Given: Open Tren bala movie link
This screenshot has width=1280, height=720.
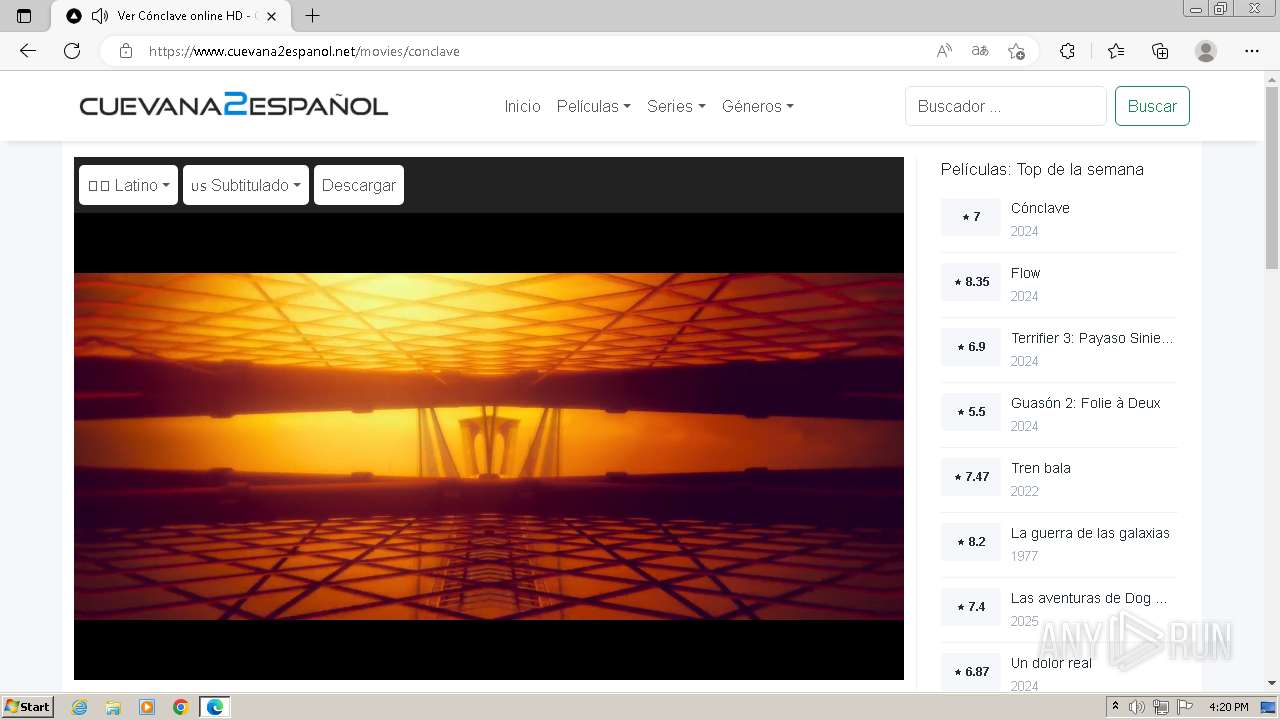Looking at the screenshot, I should tap(1040, 468).
